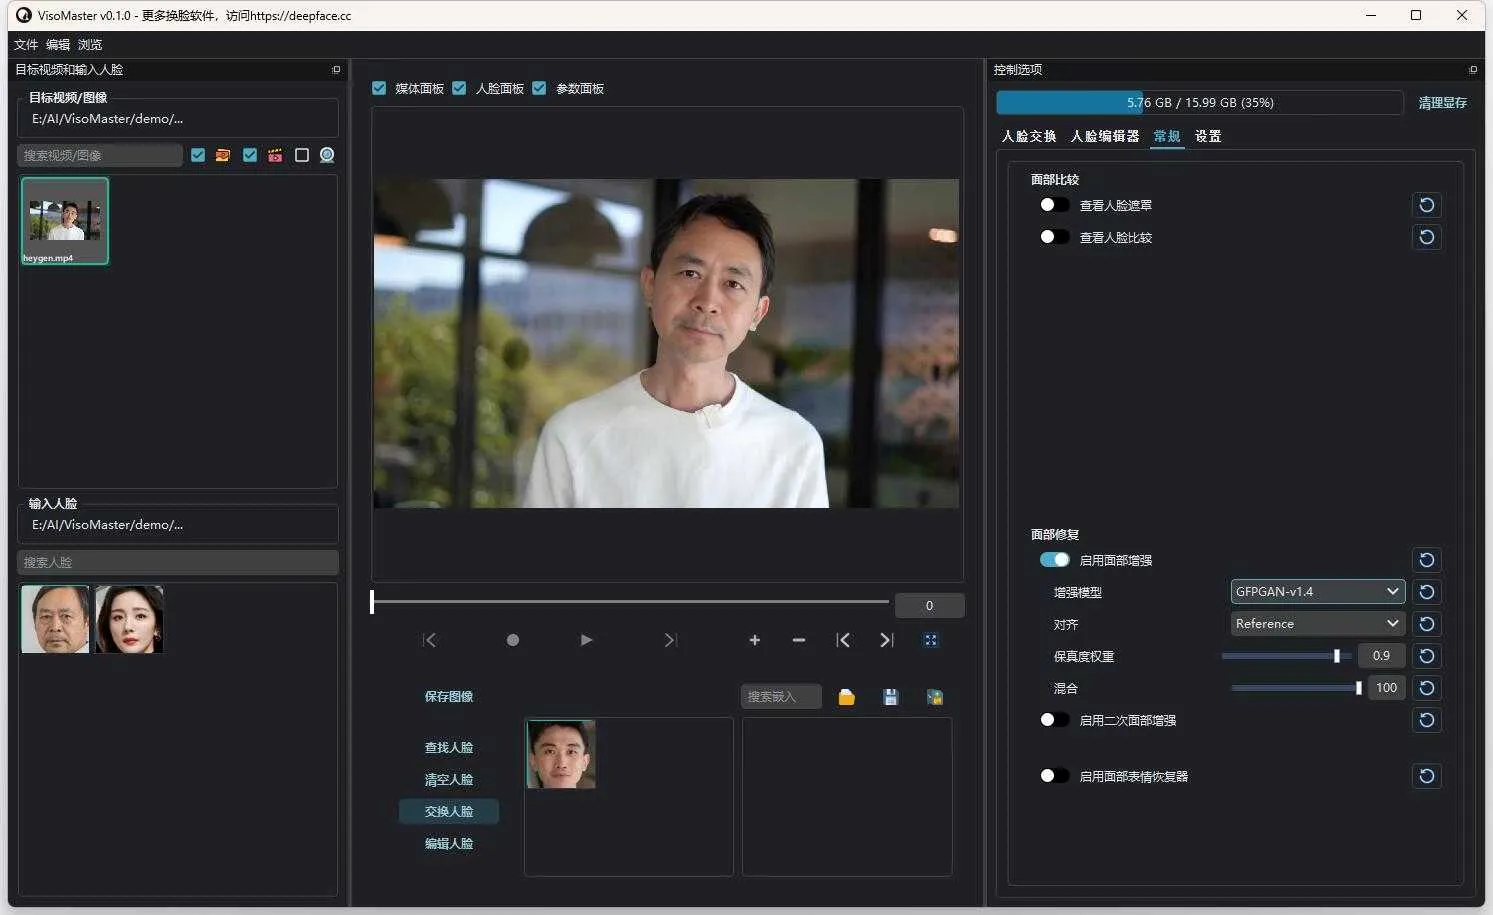Reset the 查看人脸比较 option
Image resolution: width=1493 pixels, height=915 pixels.
pos(1427,237)
